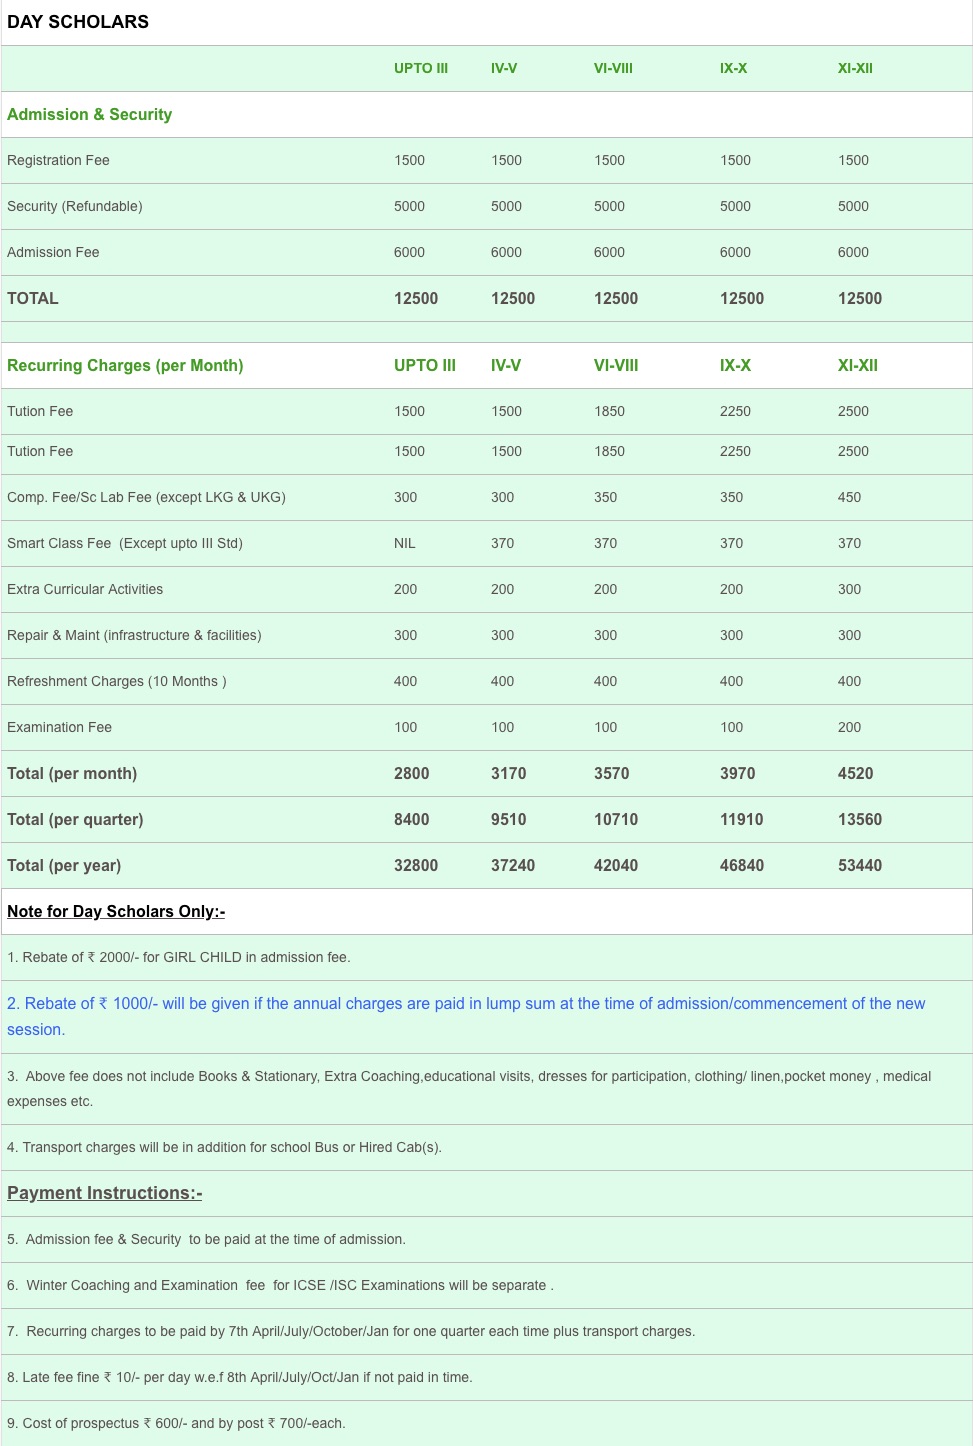The image size is (973, 1446).
Task: Click the Security (Refundable) row label
Action: [75, 207]
